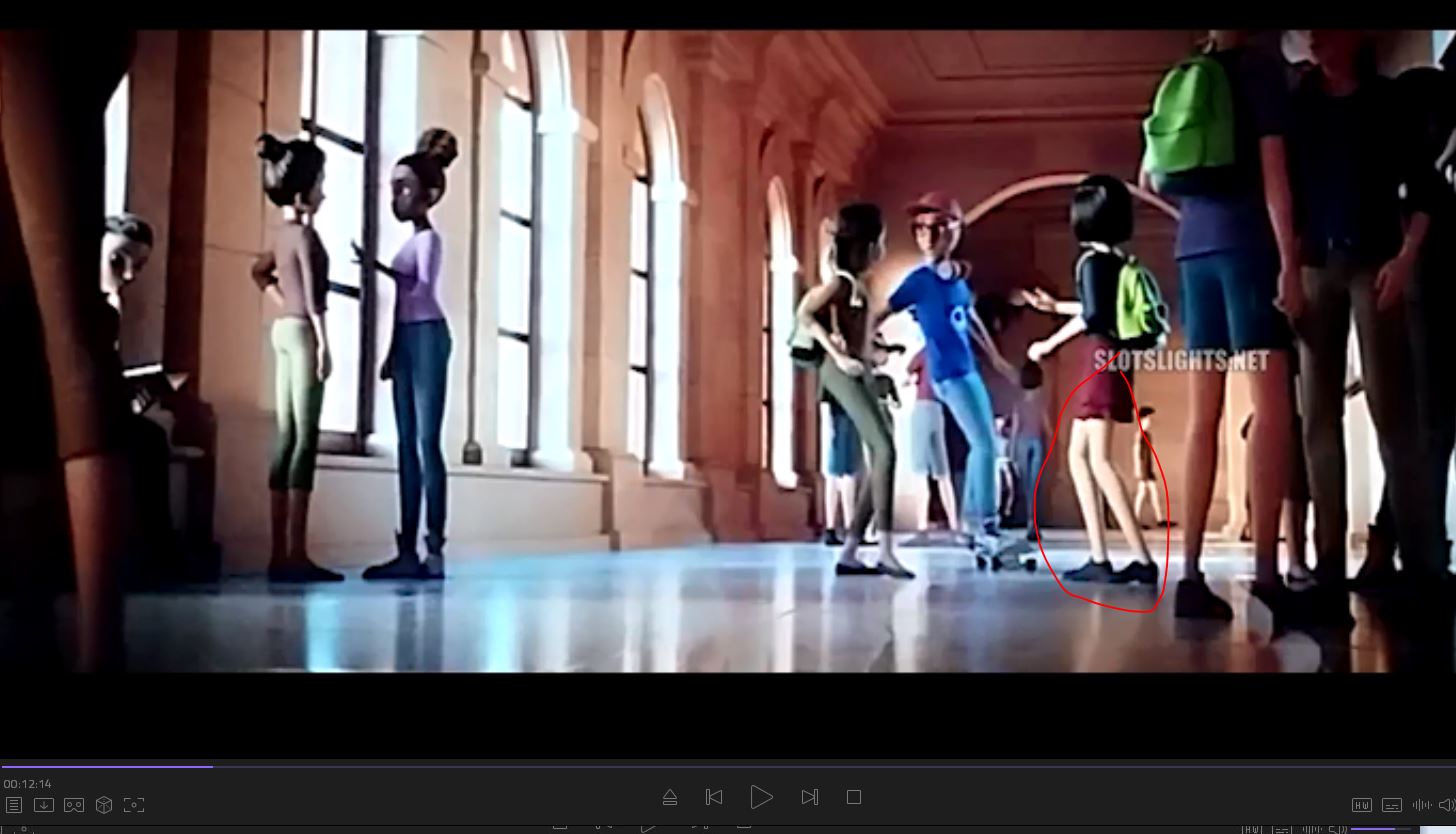Click the SLOTSLIGHTS.NET watermark in the video
The image size is (1456, 834).
[1180, 360]
